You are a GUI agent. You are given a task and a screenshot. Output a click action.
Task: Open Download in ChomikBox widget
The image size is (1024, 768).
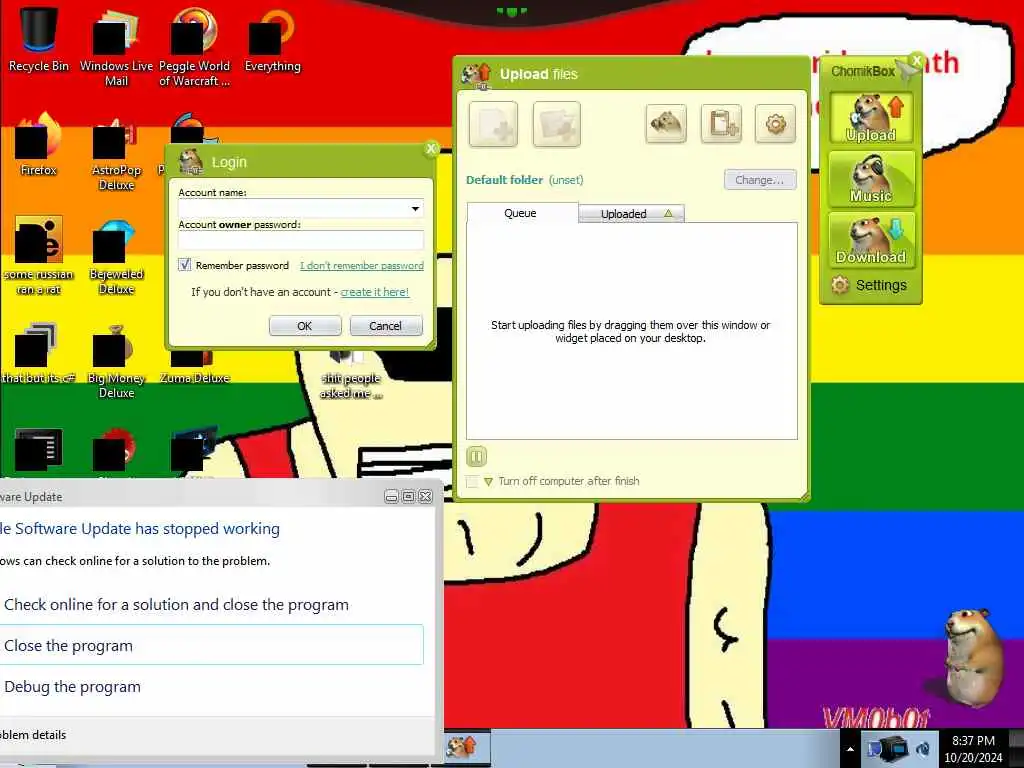coord(871,240)
